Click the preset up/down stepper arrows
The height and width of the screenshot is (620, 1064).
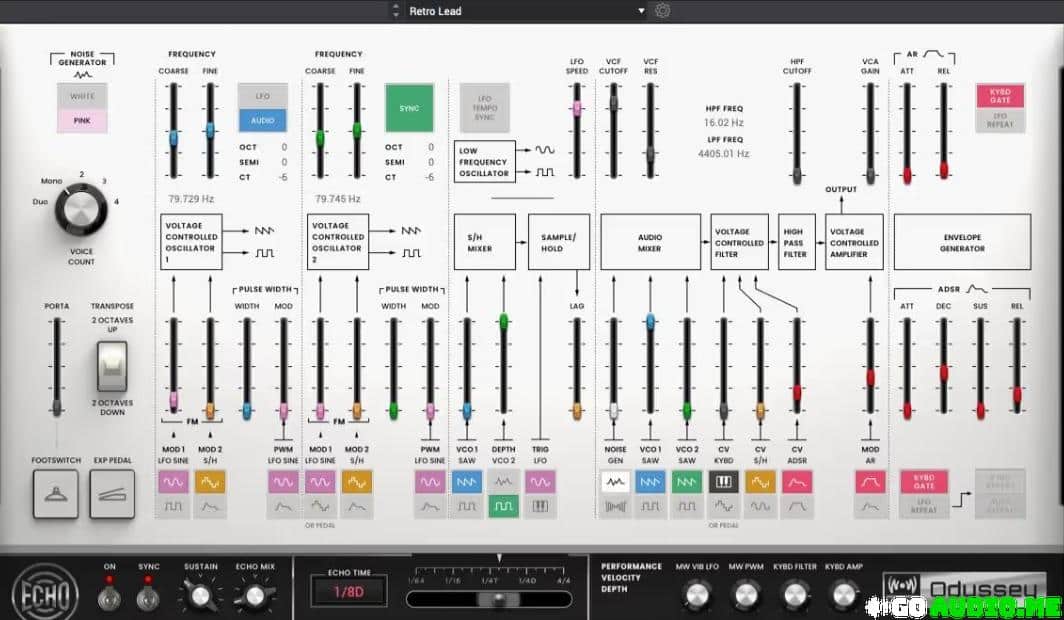(x=395, y=11)
